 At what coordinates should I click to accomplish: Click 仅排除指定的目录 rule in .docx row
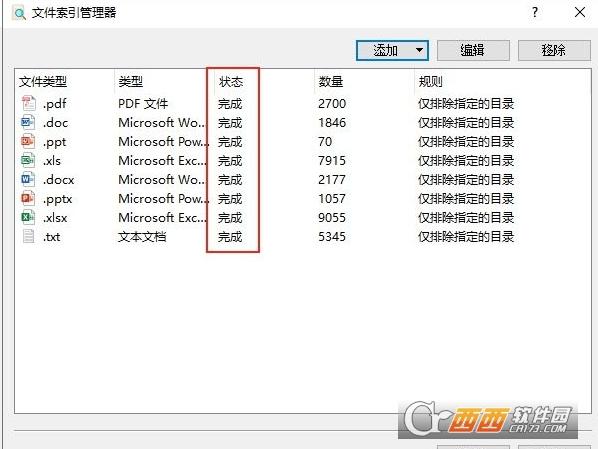pos(466,179)
